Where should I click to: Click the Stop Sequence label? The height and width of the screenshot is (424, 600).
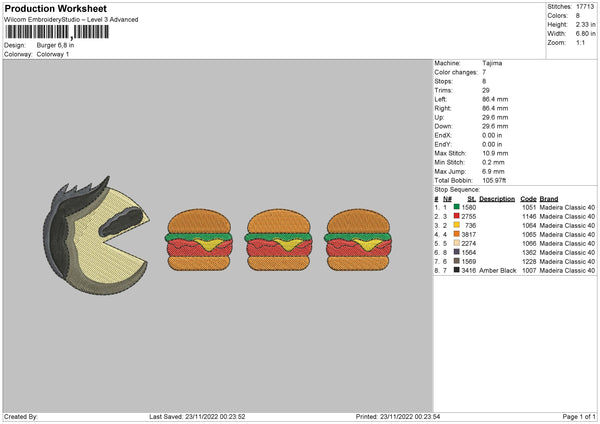pos(457,189)
